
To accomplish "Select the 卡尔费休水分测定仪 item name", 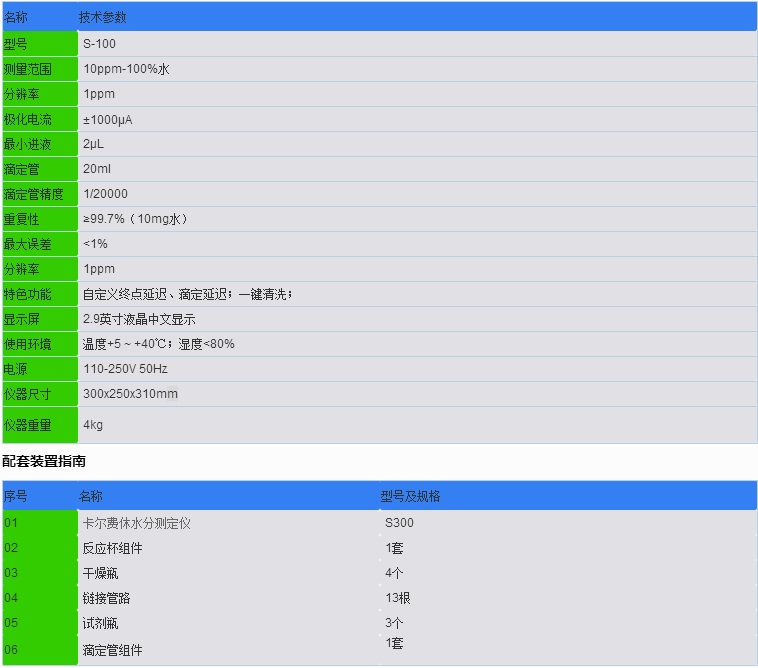I will coord(135,522).
